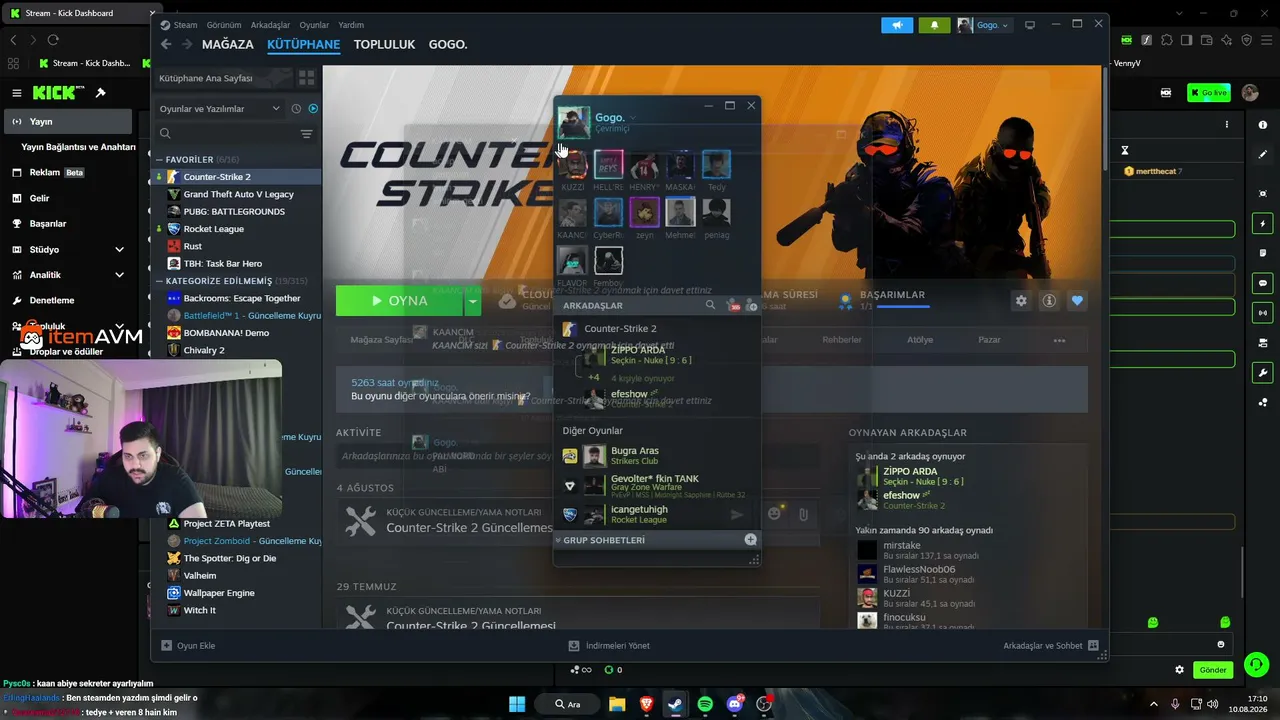The height and width of the screenshot is (720, 1280).
Task: Select Rocket League in the library list
Action: 213,229
